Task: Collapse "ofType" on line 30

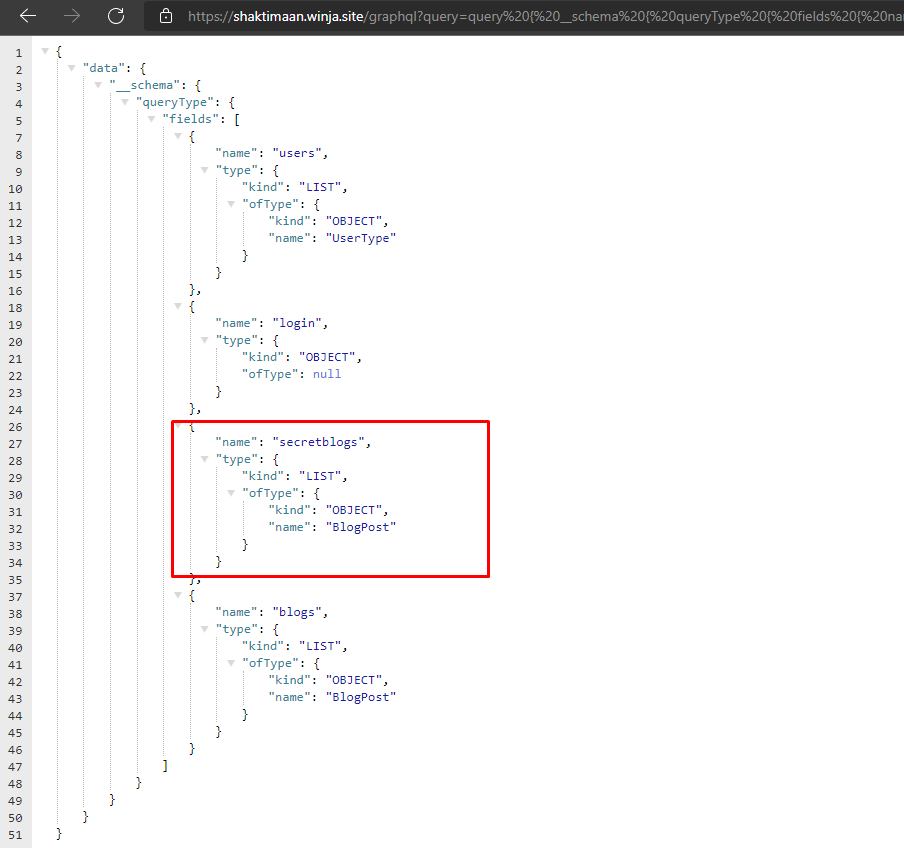Action: point(231,493)
